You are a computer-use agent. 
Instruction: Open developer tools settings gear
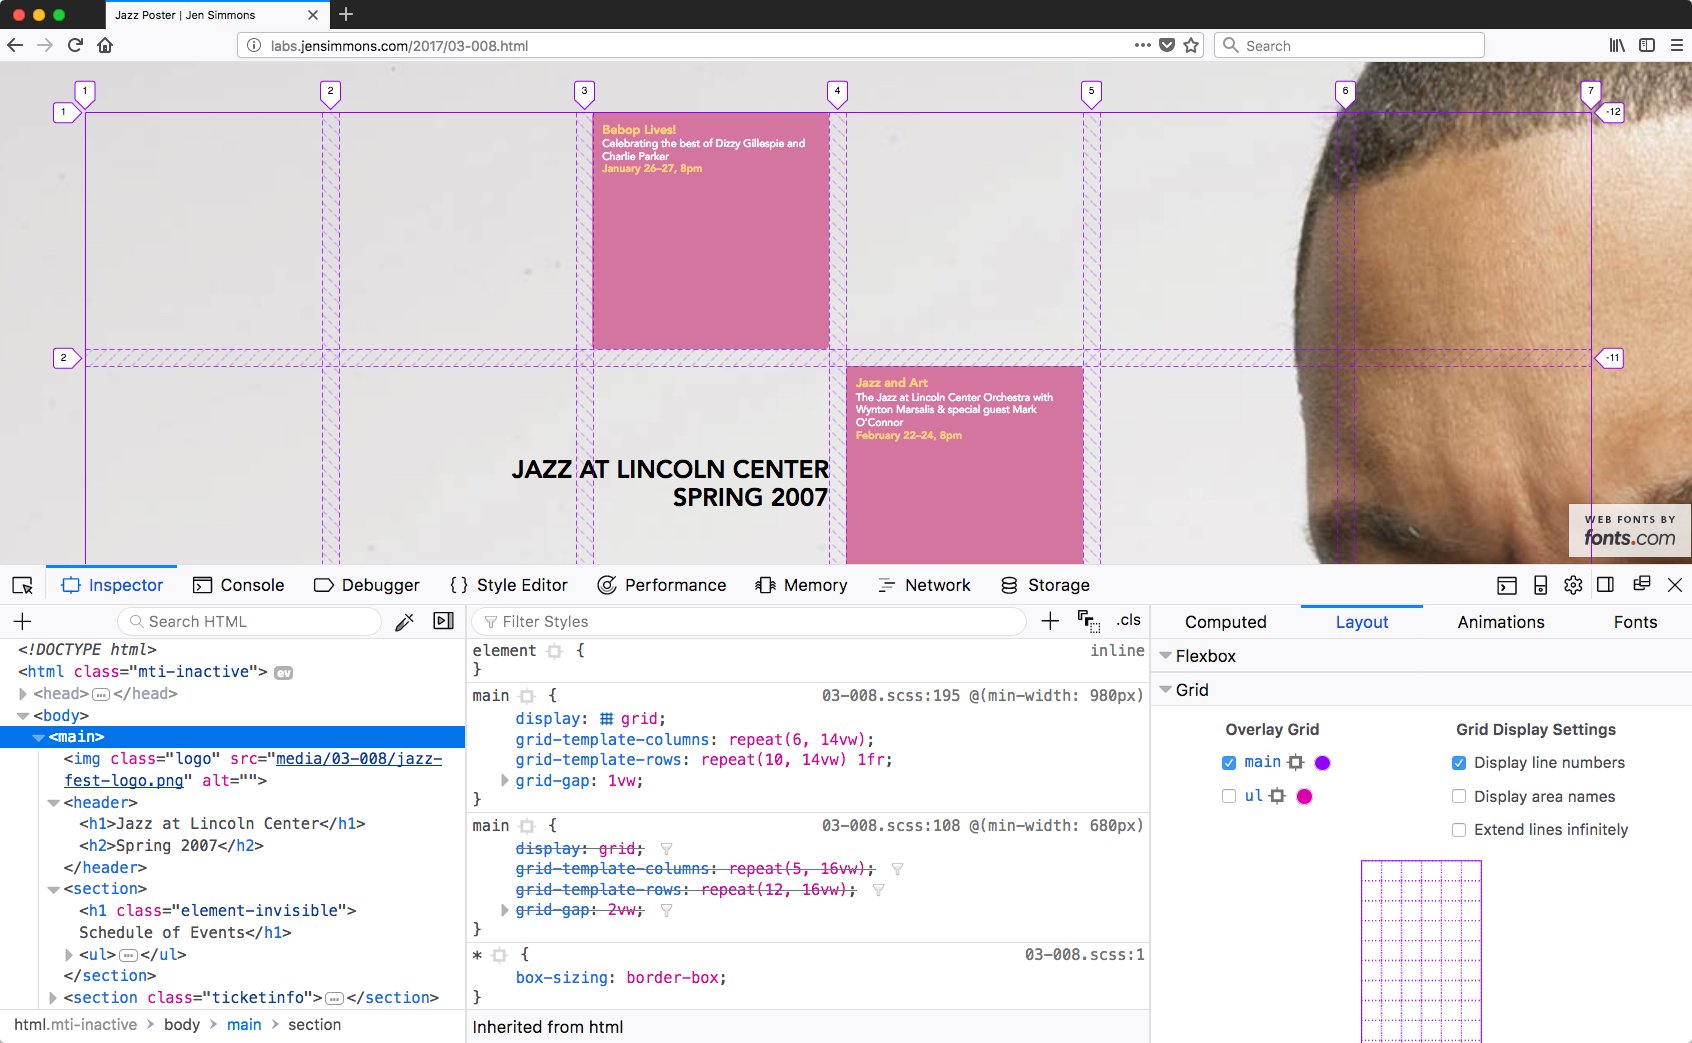pos(1573,585)
